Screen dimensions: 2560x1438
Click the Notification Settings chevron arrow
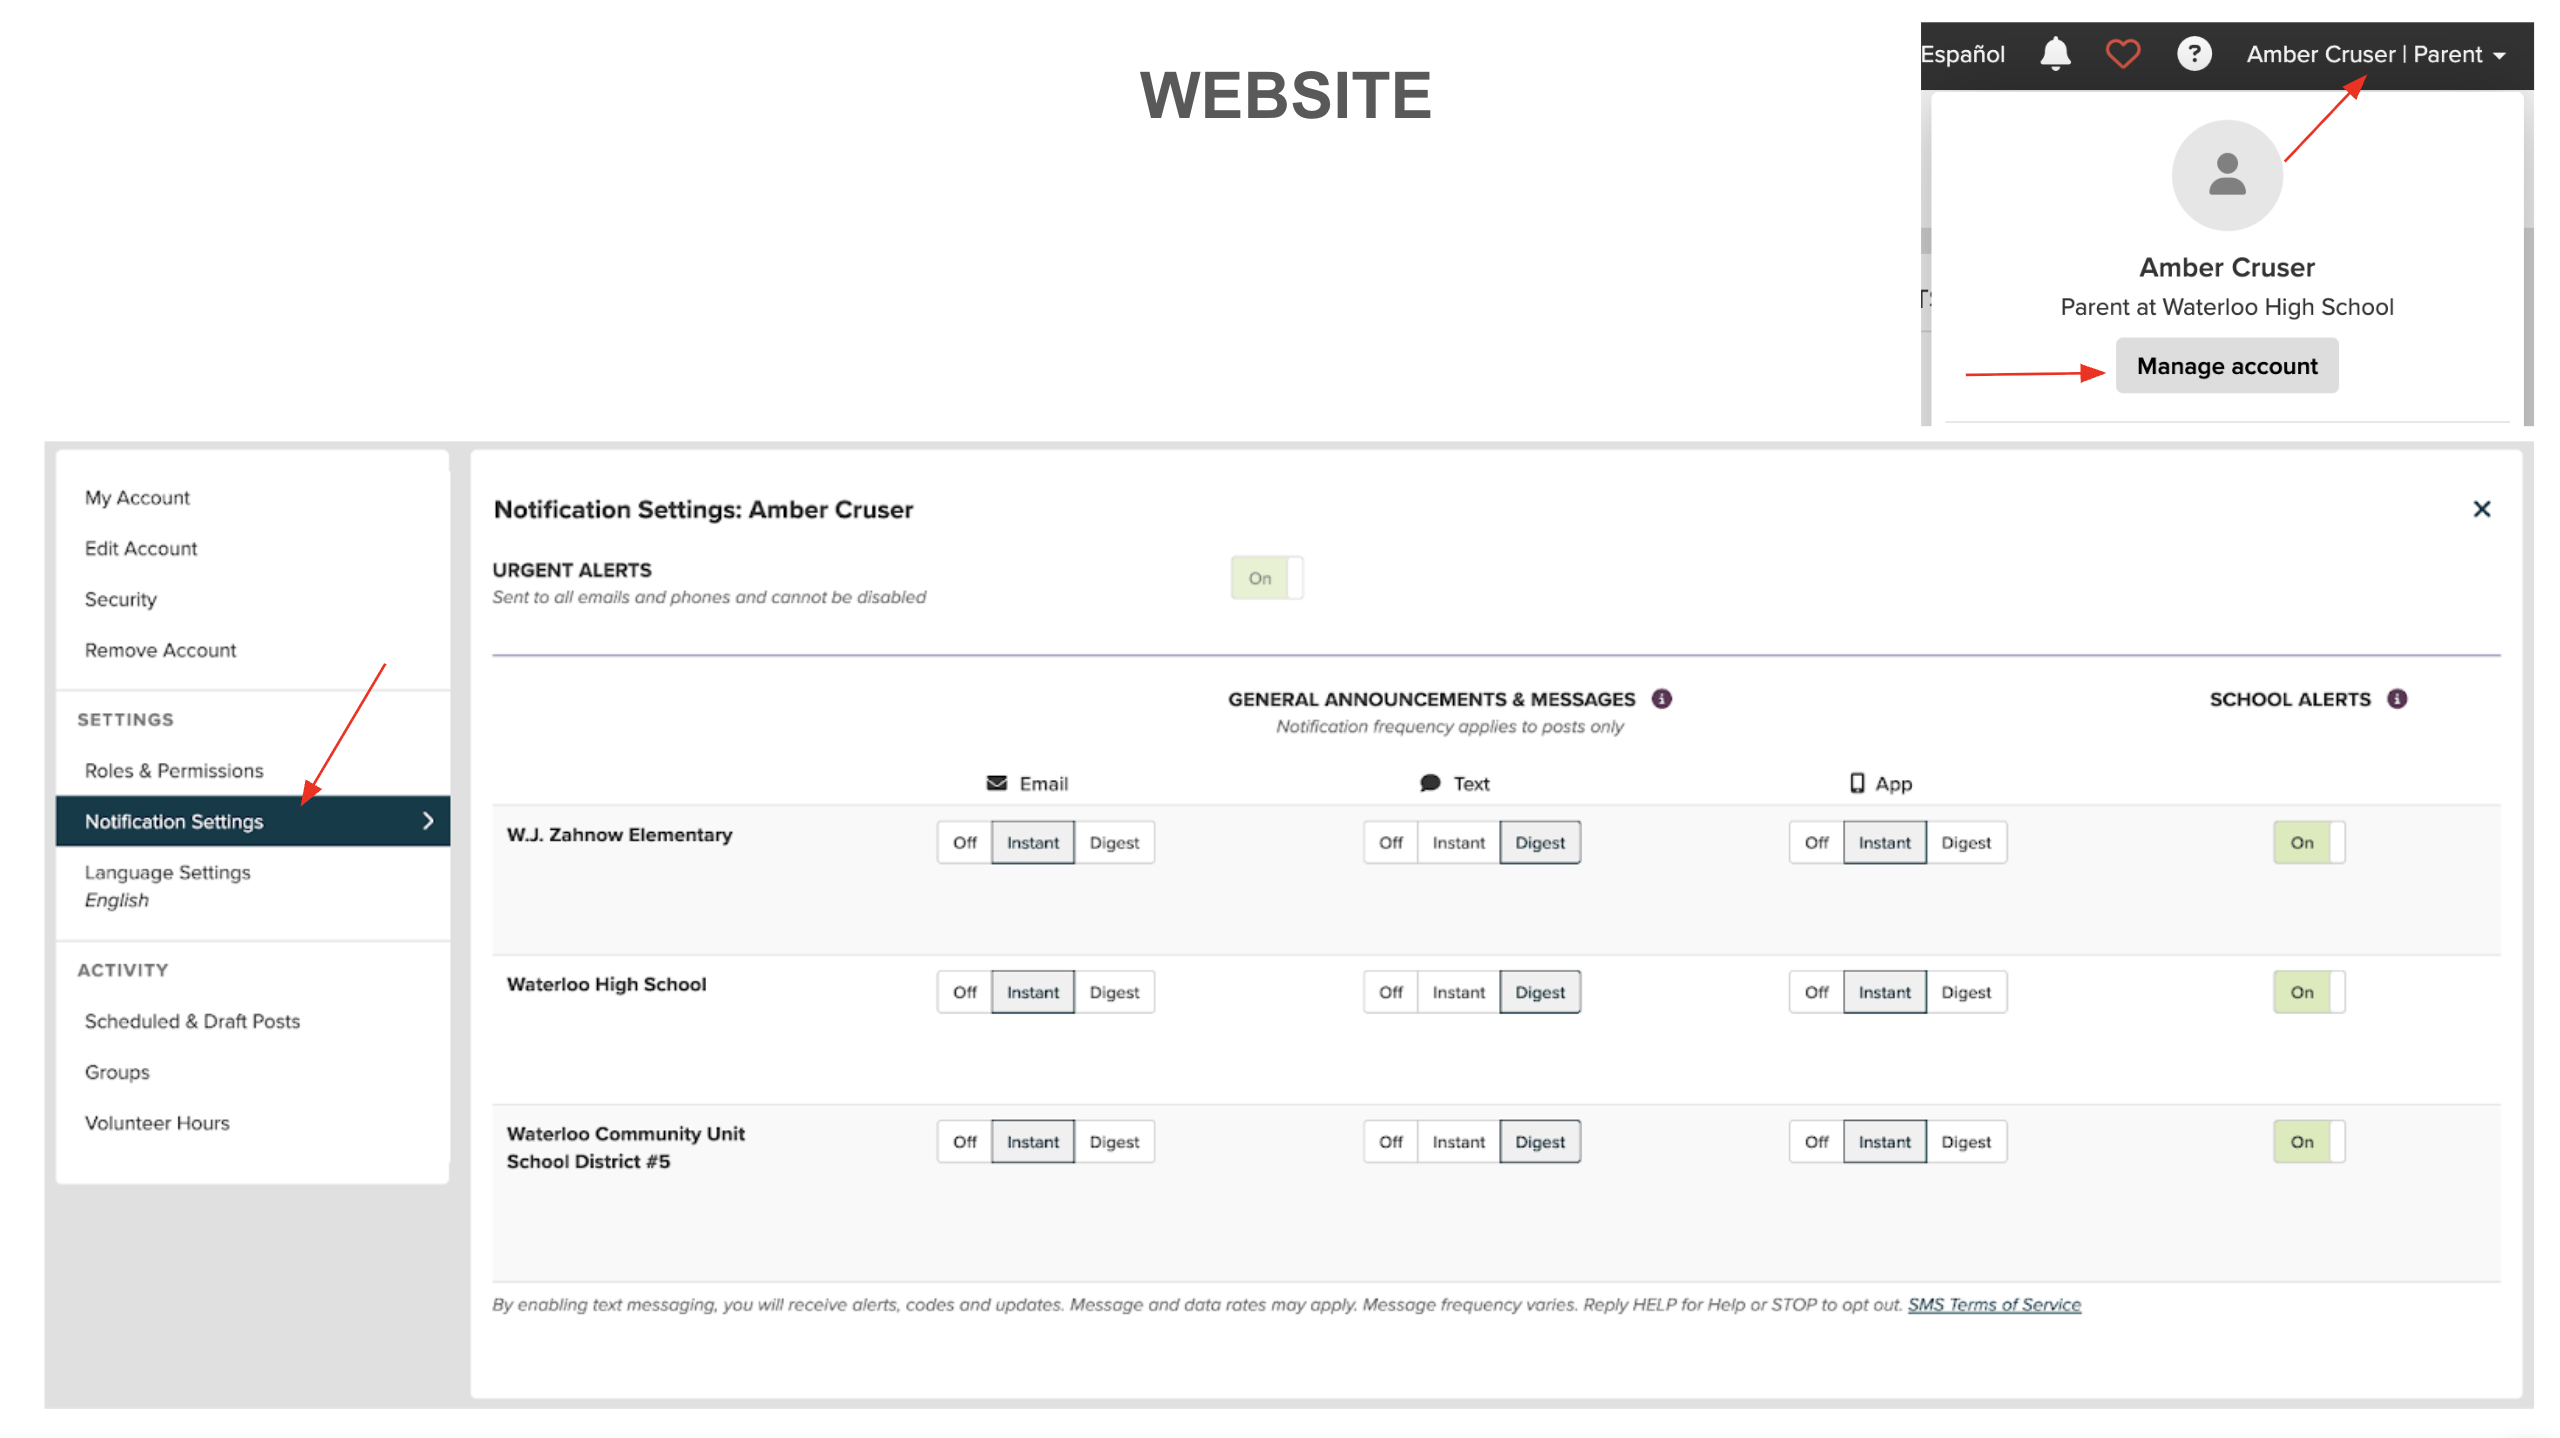click(x=428, y=821)
